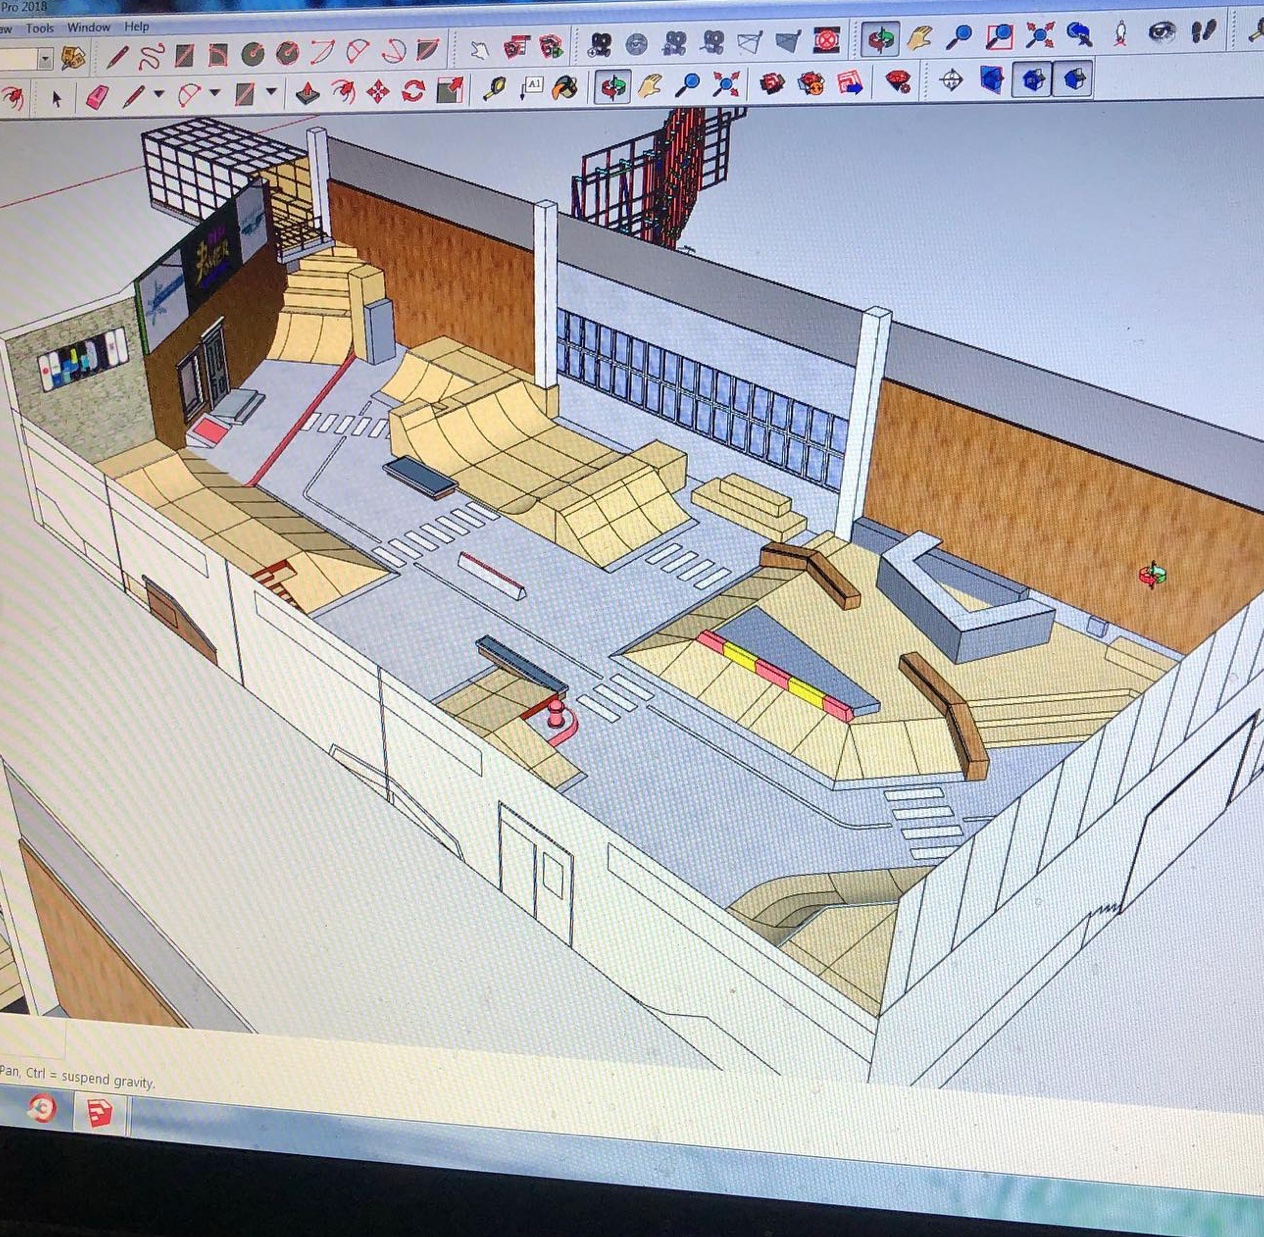Open the Tools menu

tap(40, 28)
